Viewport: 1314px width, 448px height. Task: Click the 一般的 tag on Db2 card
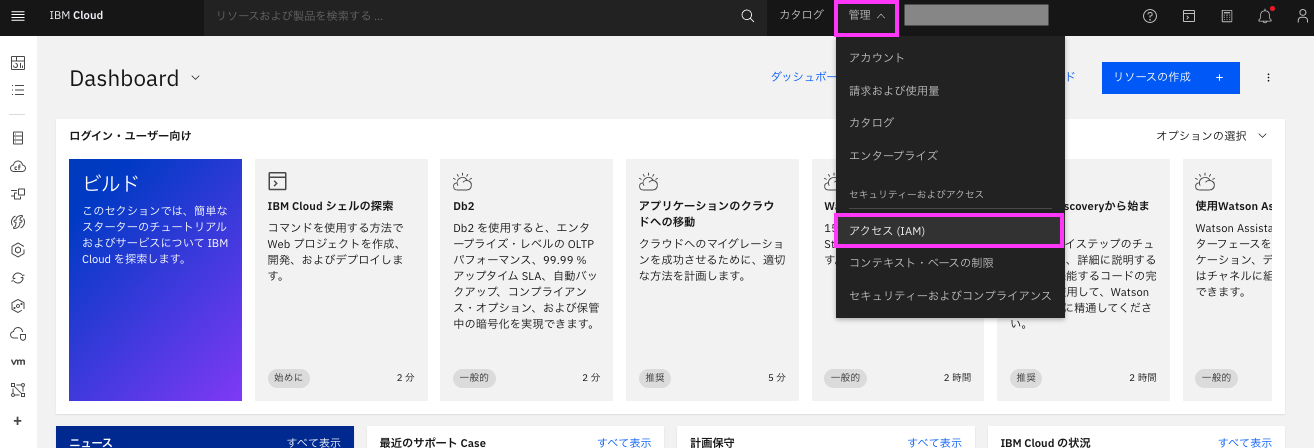pos(473,378)
